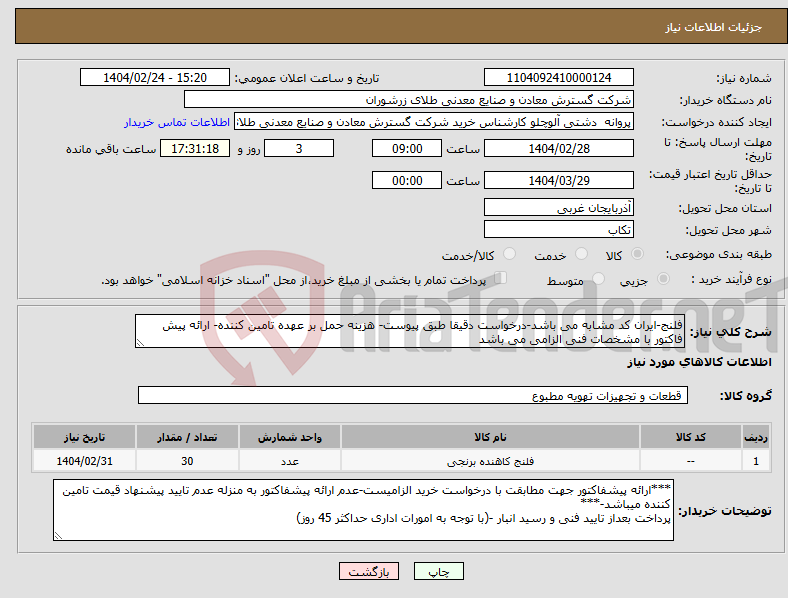Image resolution: width=788 pixels, height=598 pixels.
Task: Click the buyer notes text area
Action: [363, 510]
